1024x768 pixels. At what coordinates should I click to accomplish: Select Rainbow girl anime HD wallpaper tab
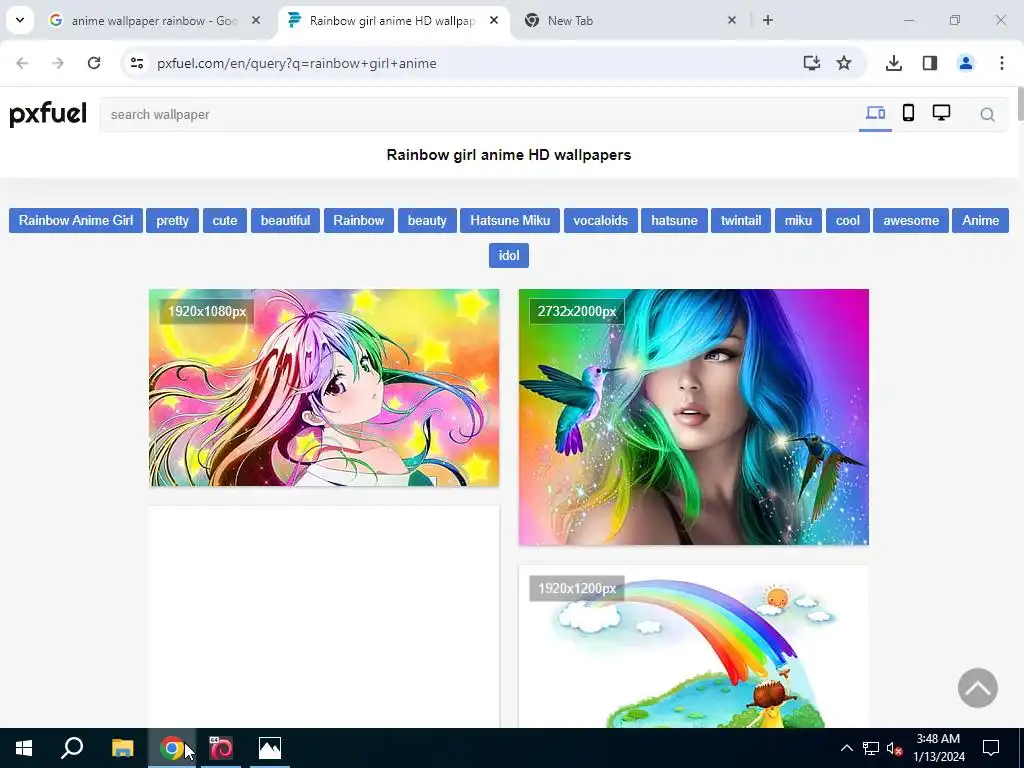(392, 20)
